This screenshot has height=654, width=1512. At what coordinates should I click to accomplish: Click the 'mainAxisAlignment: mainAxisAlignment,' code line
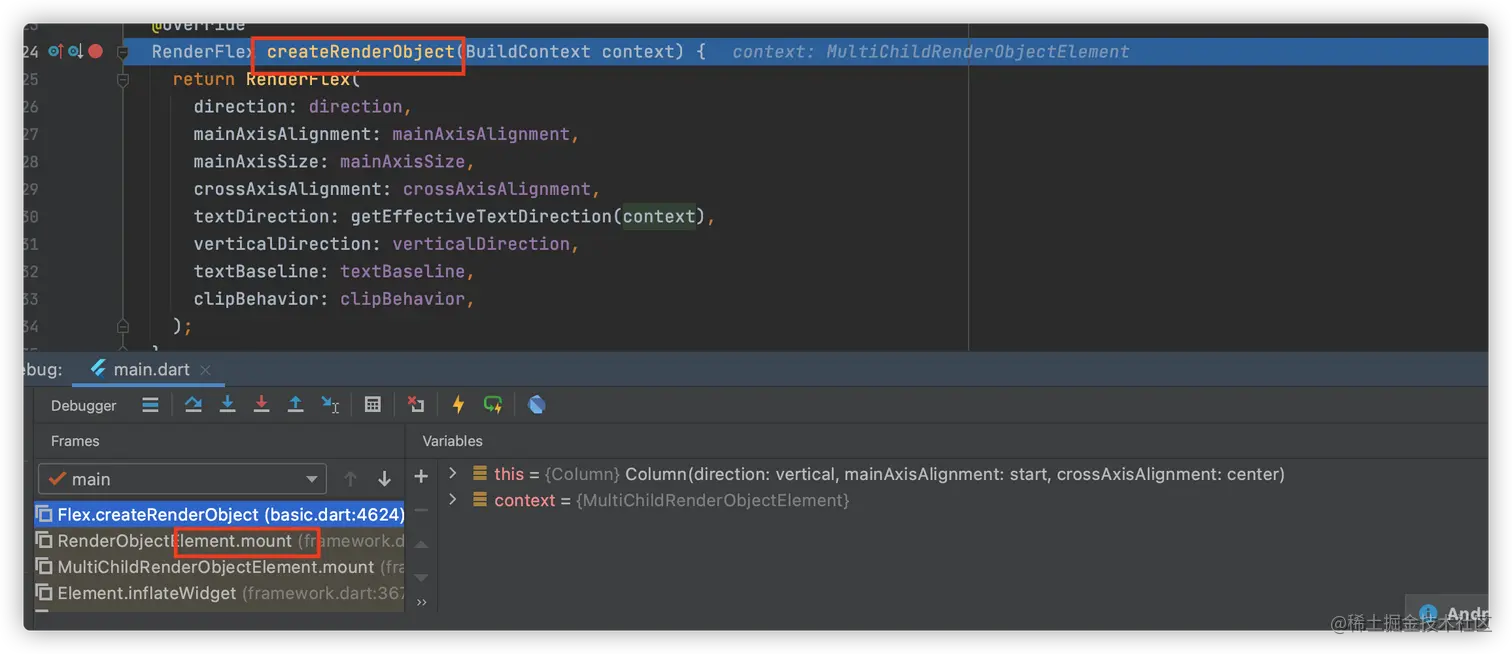tap(387, 134)
